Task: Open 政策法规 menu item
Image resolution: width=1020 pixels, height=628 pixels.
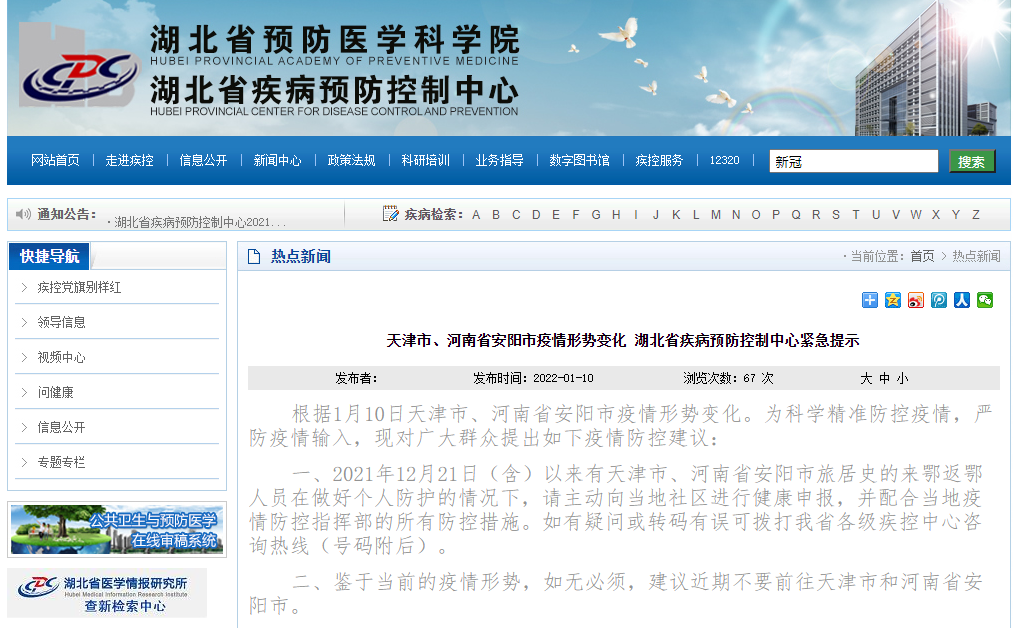Action: pyautogui.click(x=351, y=160)
